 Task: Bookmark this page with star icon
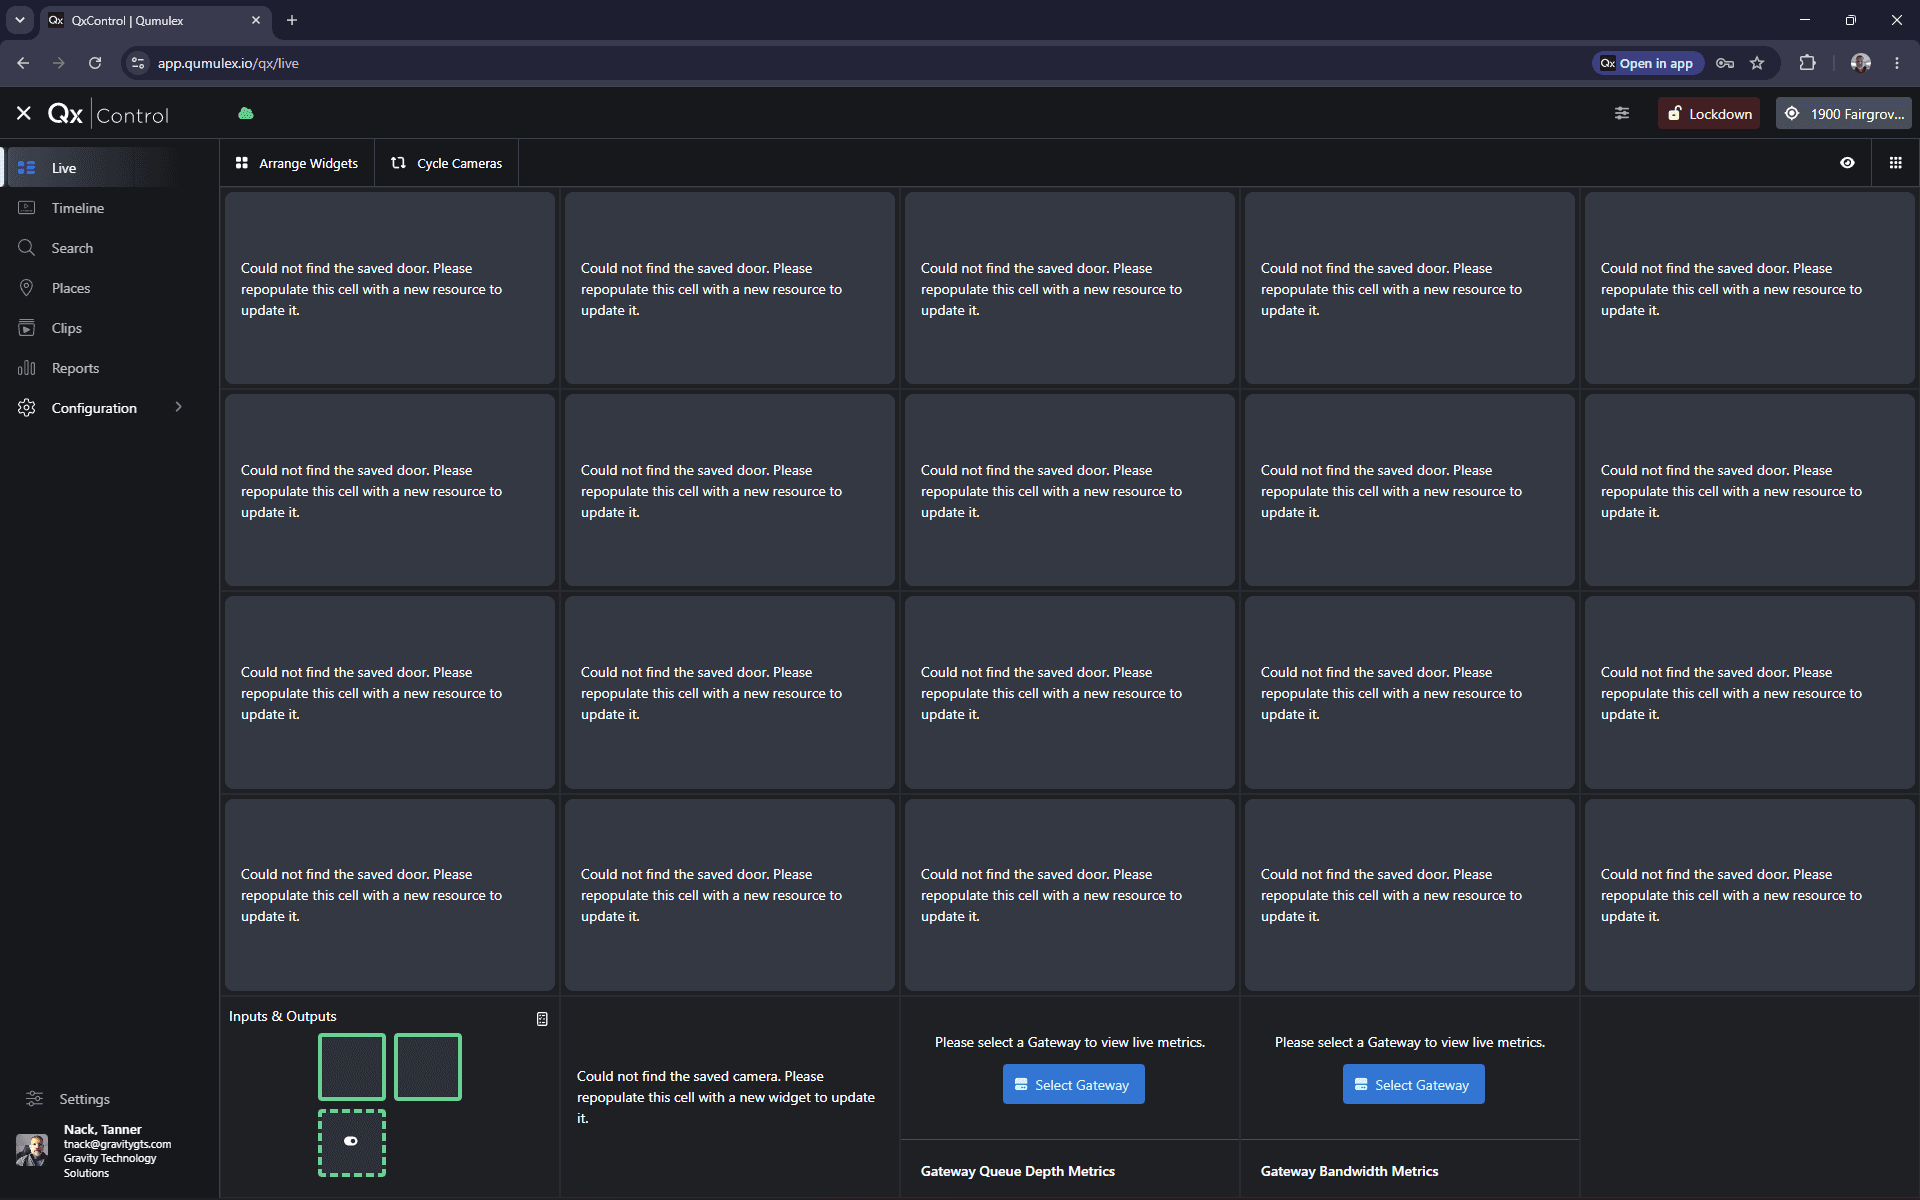1757,63
